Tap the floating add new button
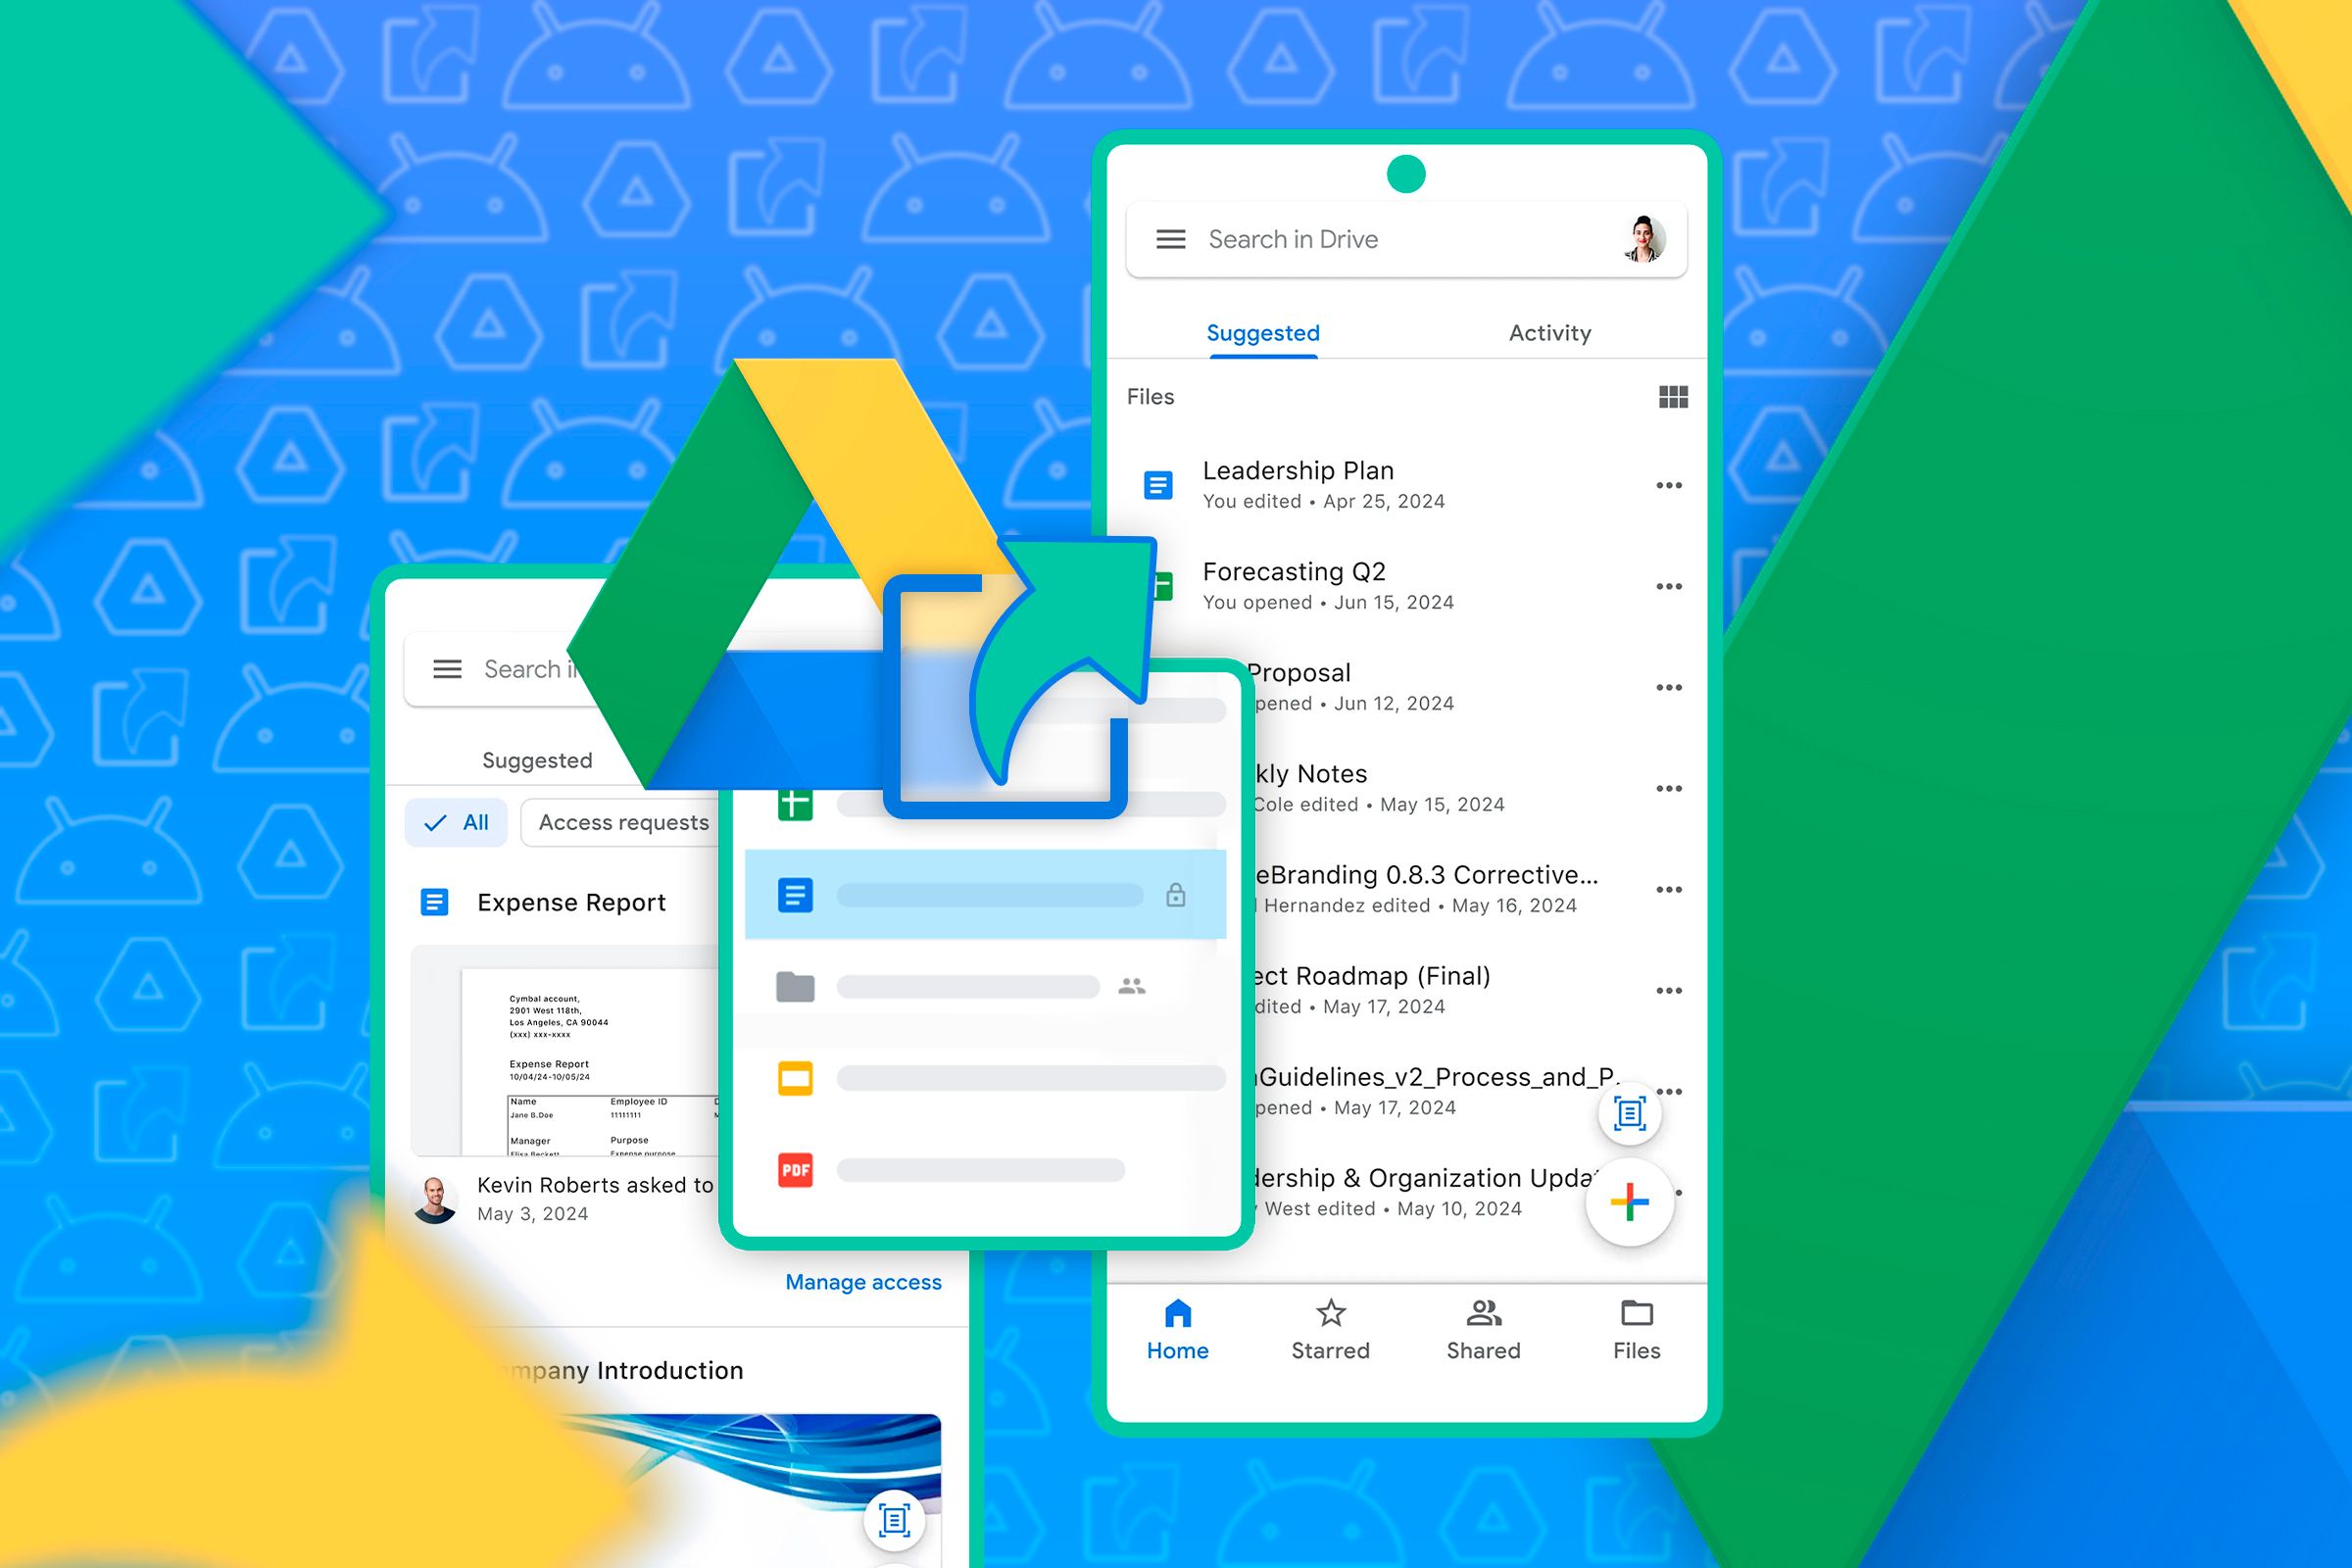Viewport: 2352px width, 1568px height. tap(1628, 1202)
